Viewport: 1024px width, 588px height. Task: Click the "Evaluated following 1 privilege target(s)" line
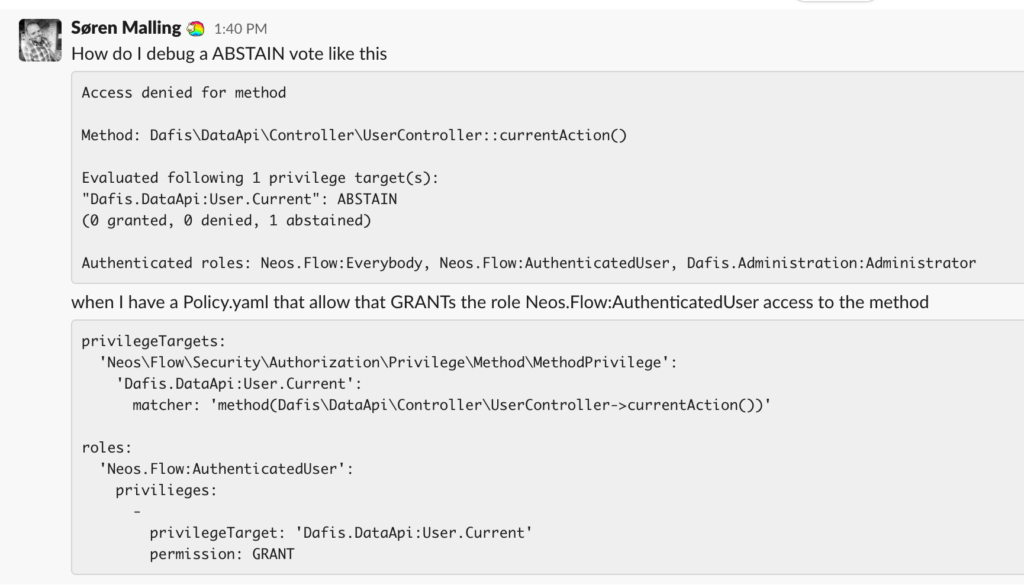point(260,178)
